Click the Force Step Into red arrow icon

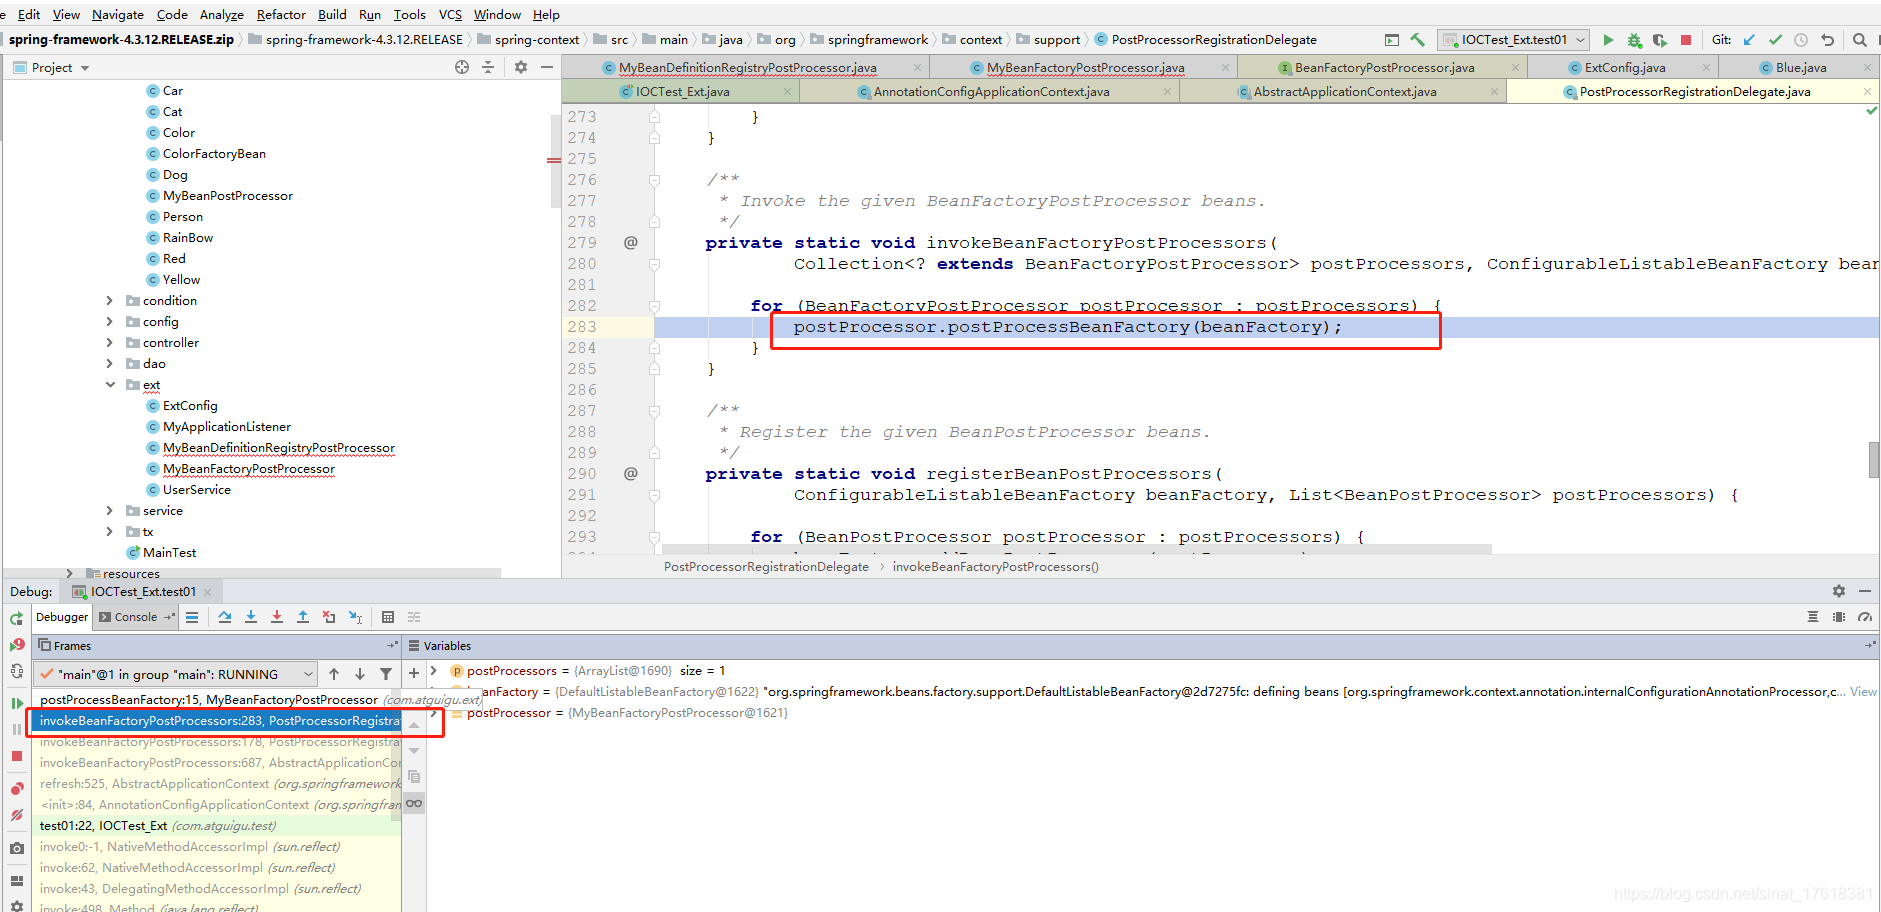pyautogui.click(x=277, y=617)
